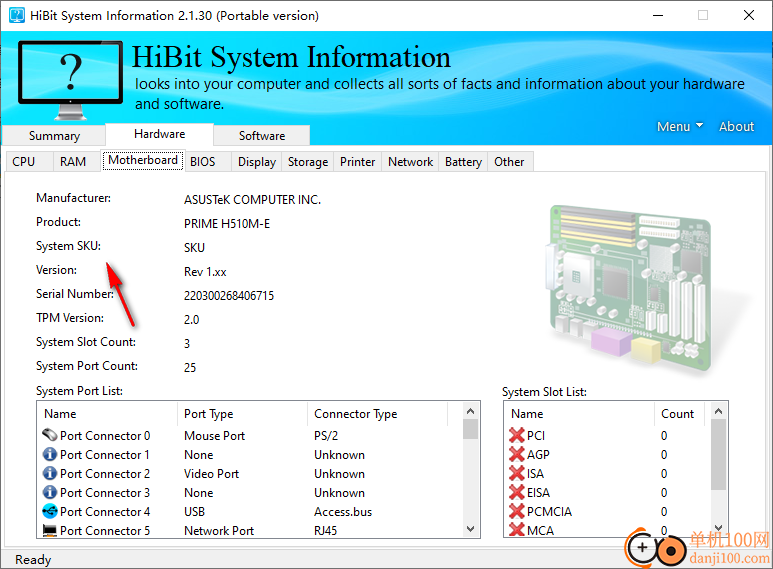Switch to the Software tab

click(x=262, y=136)
